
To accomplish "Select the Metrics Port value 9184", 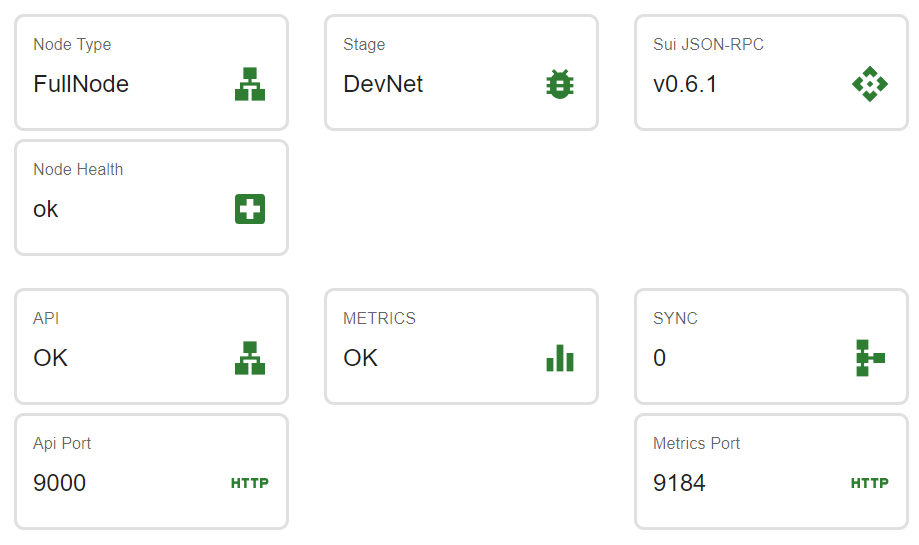I will tap(679, 483).
